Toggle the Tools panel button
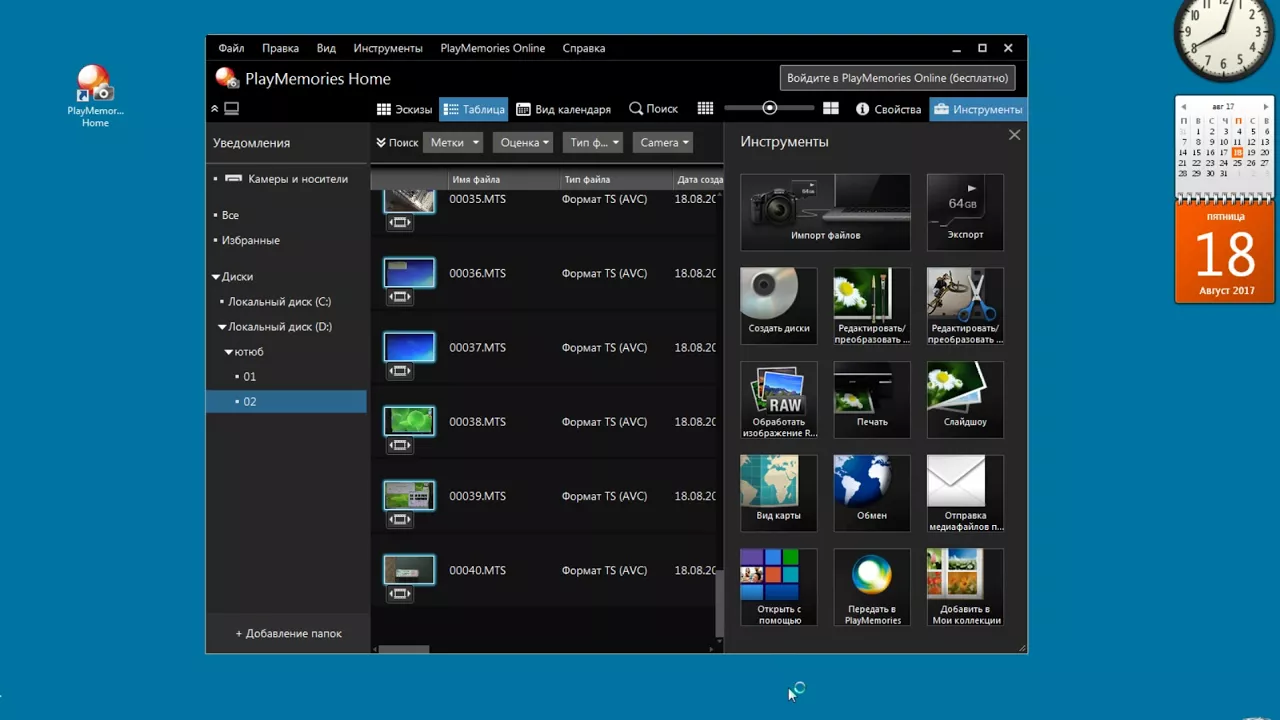Image resolution: width=1280 pixels, height=720 pixels. [x=978, y=109]
